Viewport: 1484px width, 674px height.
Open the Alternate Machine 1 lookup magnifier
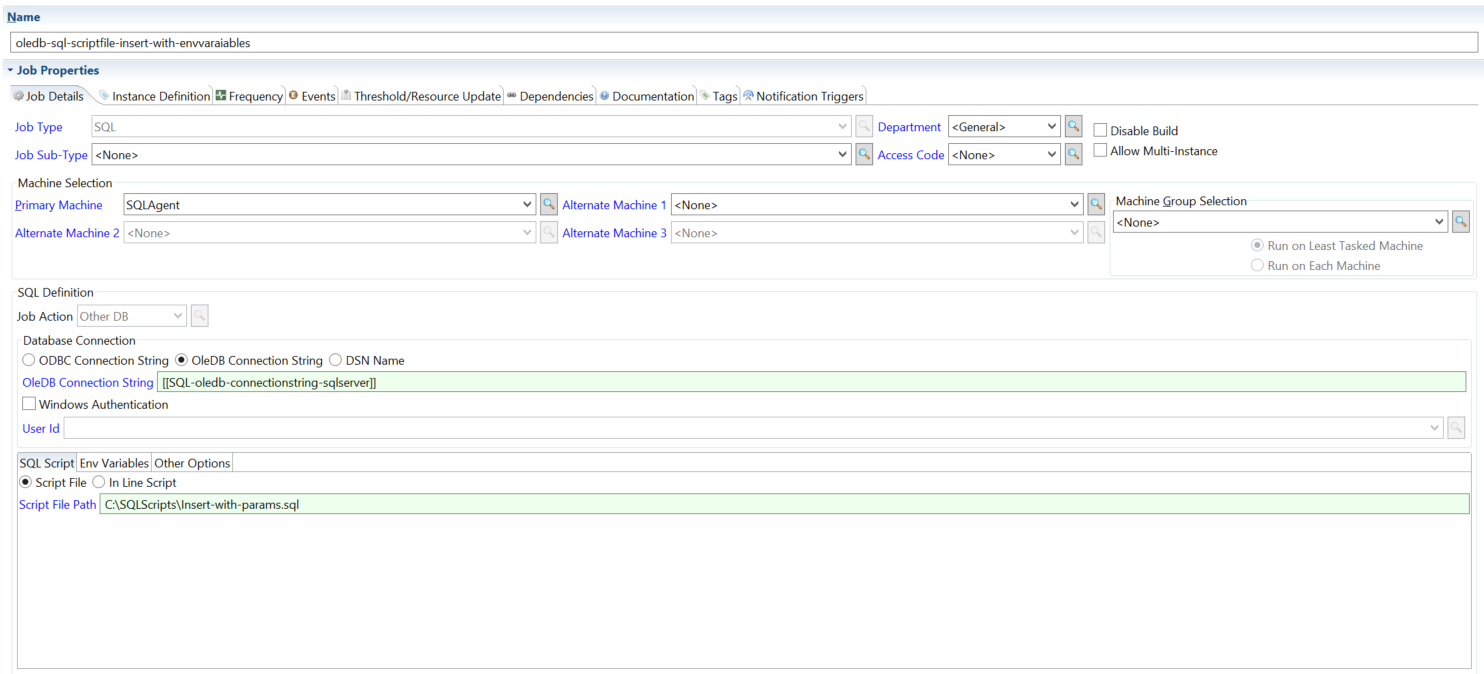click(x=1096, y=205)
